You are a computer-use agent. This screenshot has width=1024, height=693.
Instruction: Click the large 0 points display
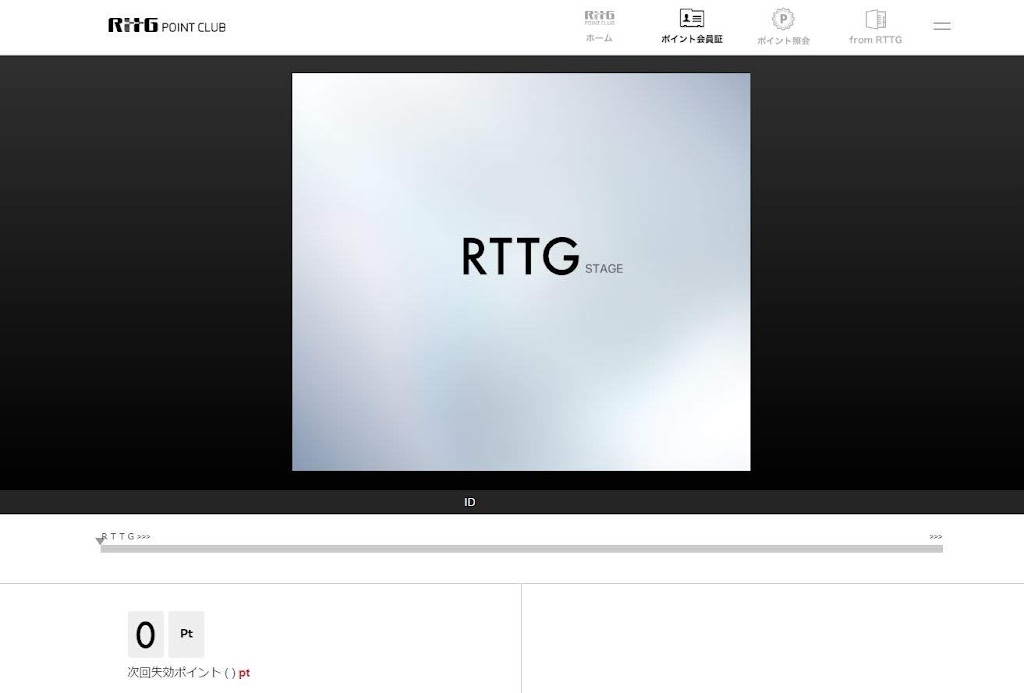pos(145,632)
